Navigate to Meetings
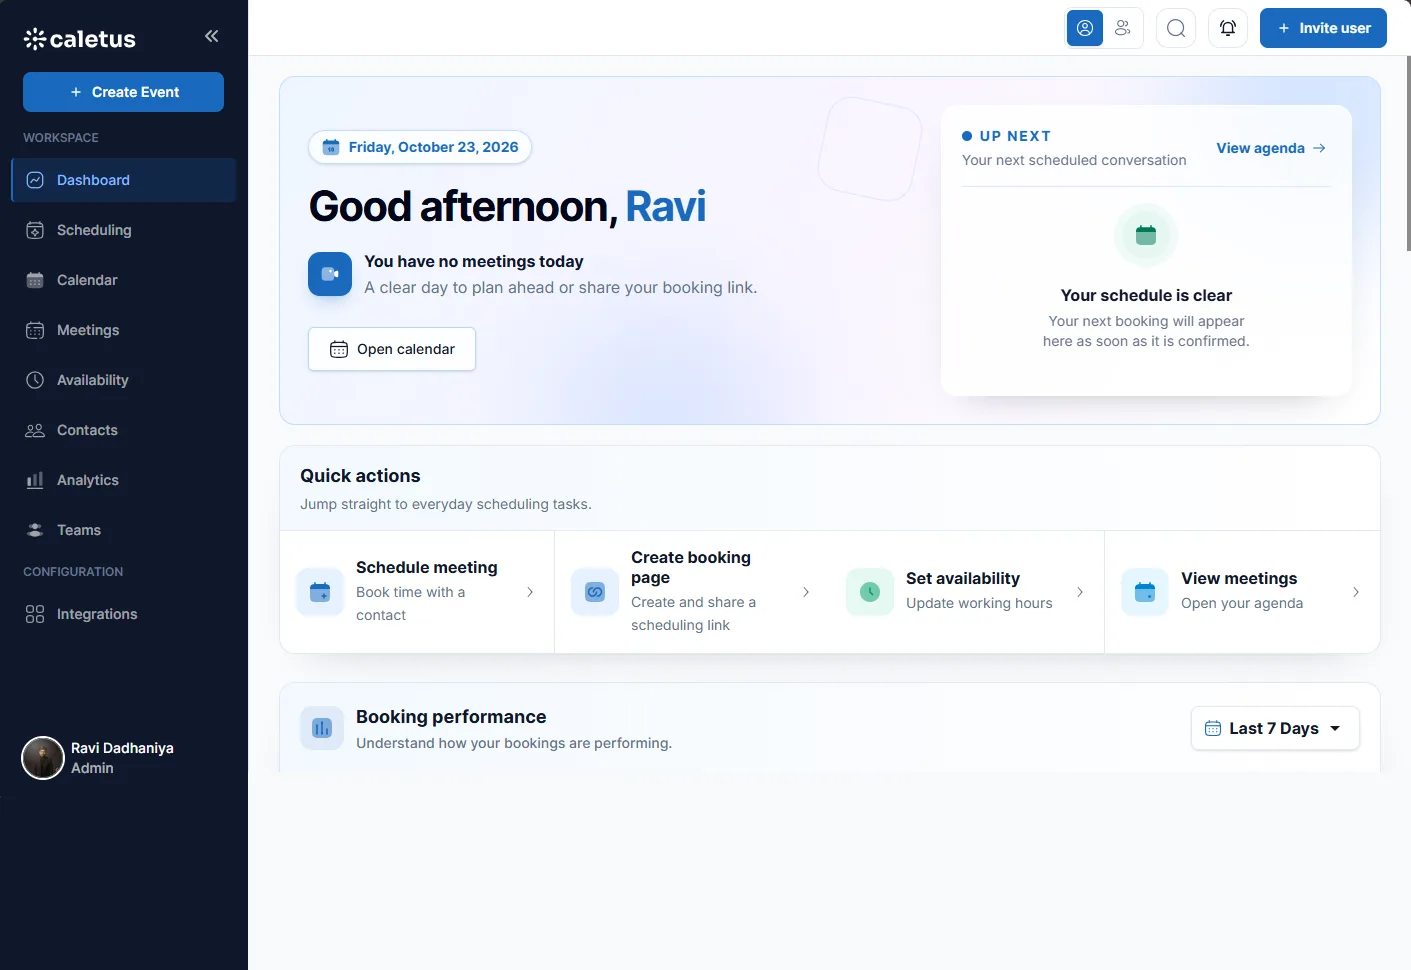Screen dimensions: 1411x970 tap(123, 330)
